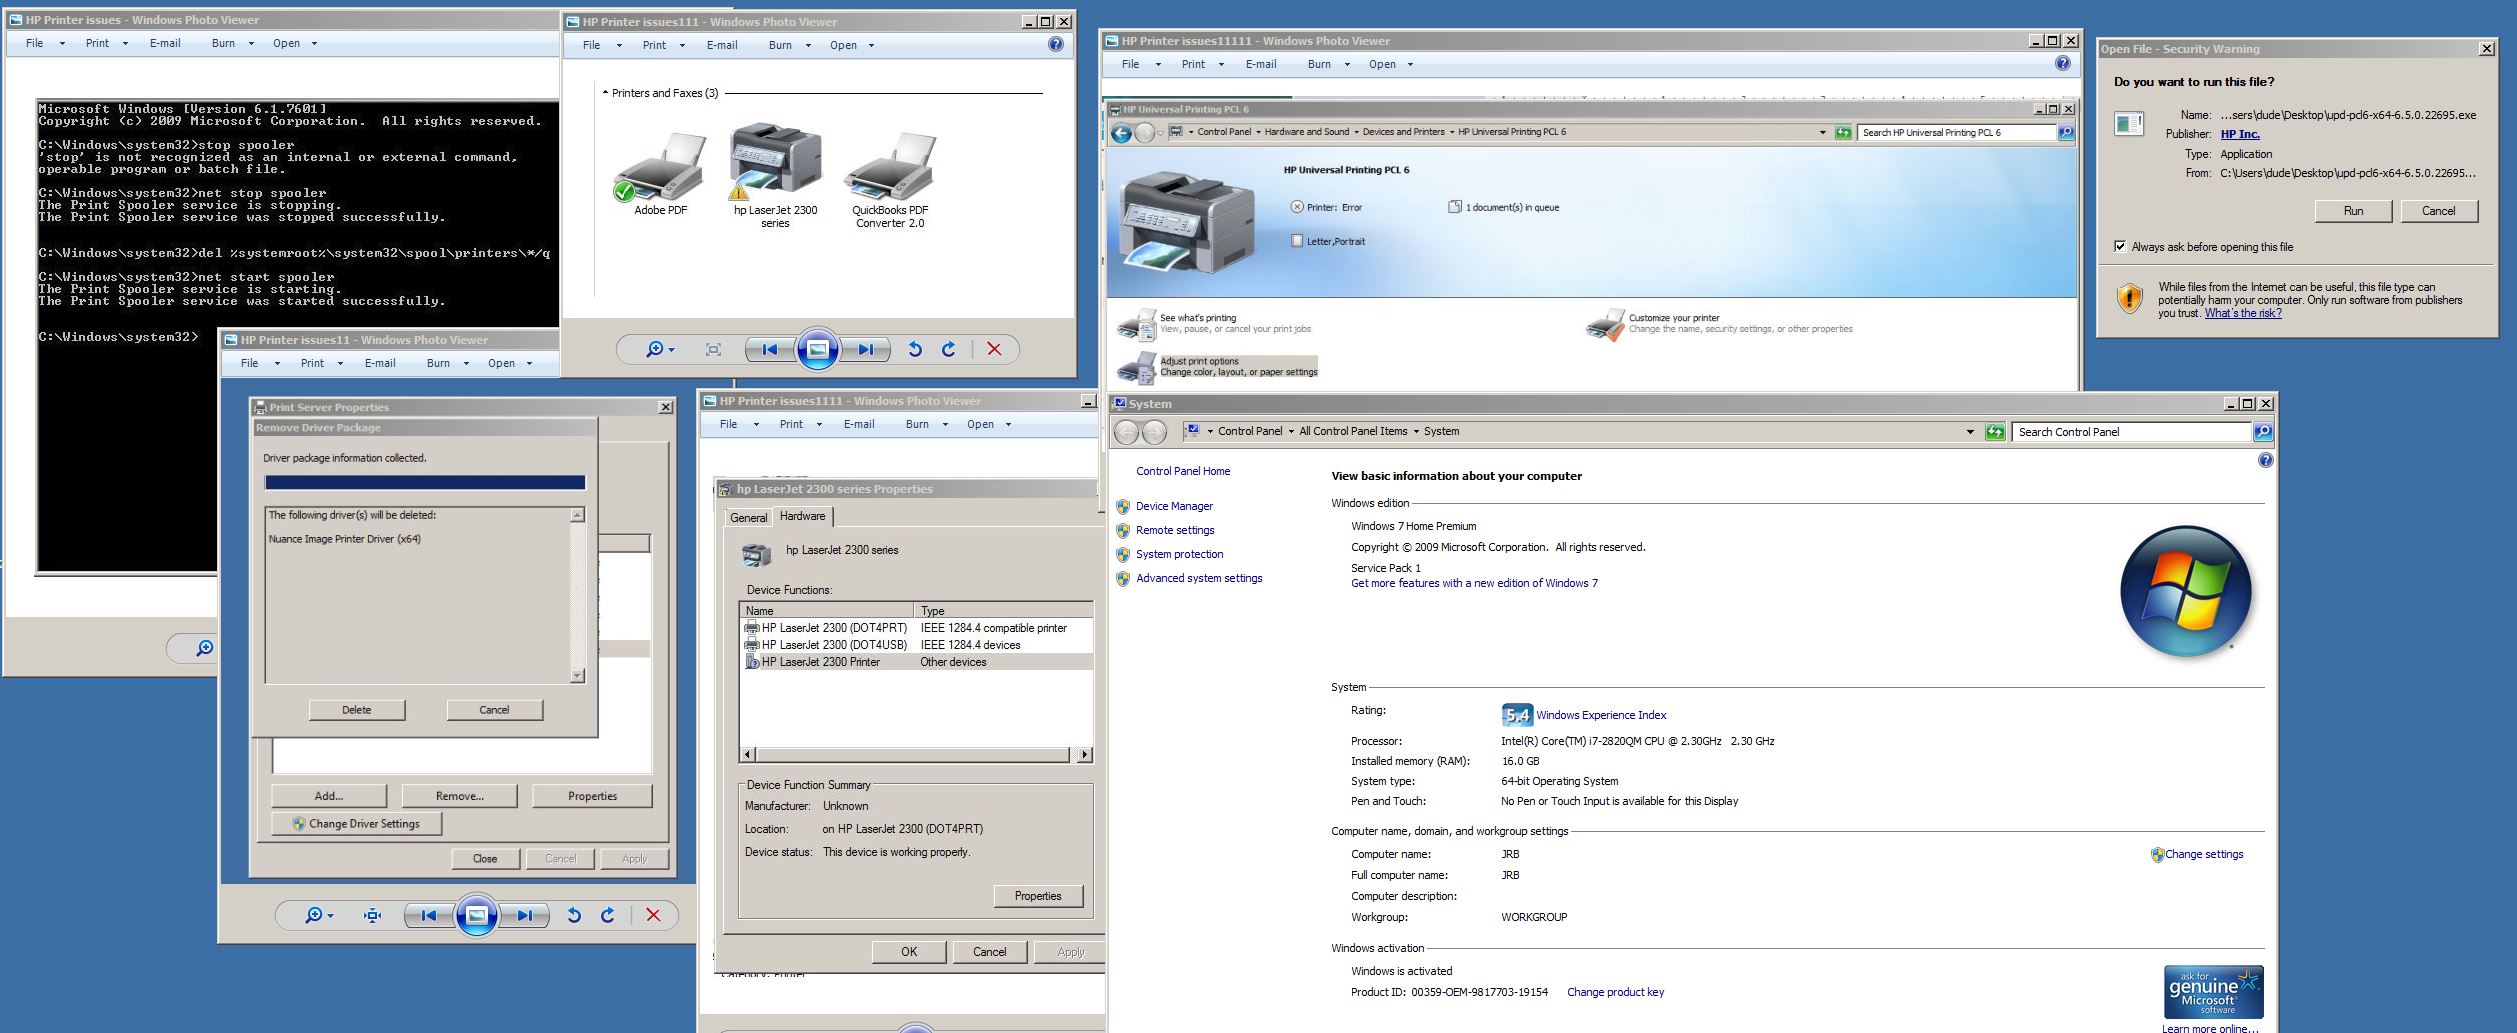
Task: Select HP LaserJet 2300 (DOT4USB) row
Action: click(917, 645)
